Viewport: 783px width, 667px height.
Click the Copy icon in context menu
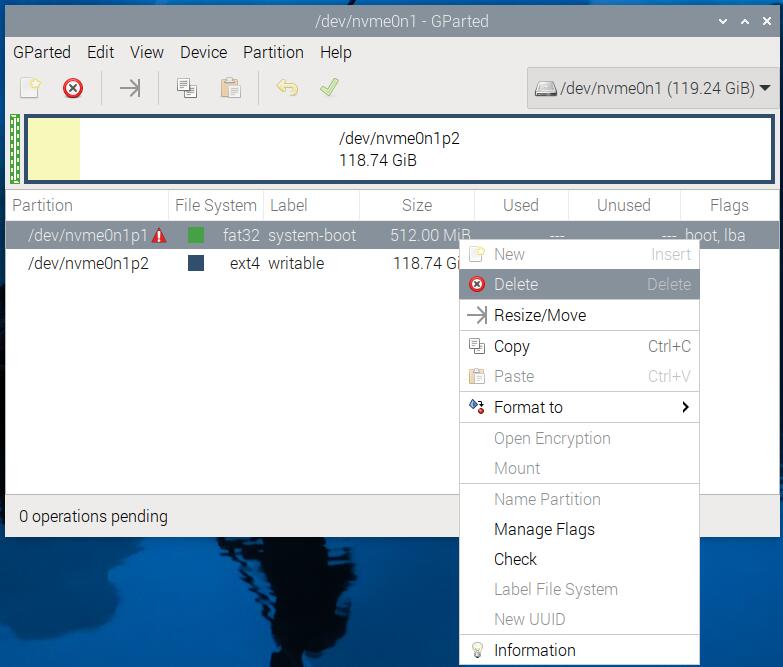click(477, 346)
